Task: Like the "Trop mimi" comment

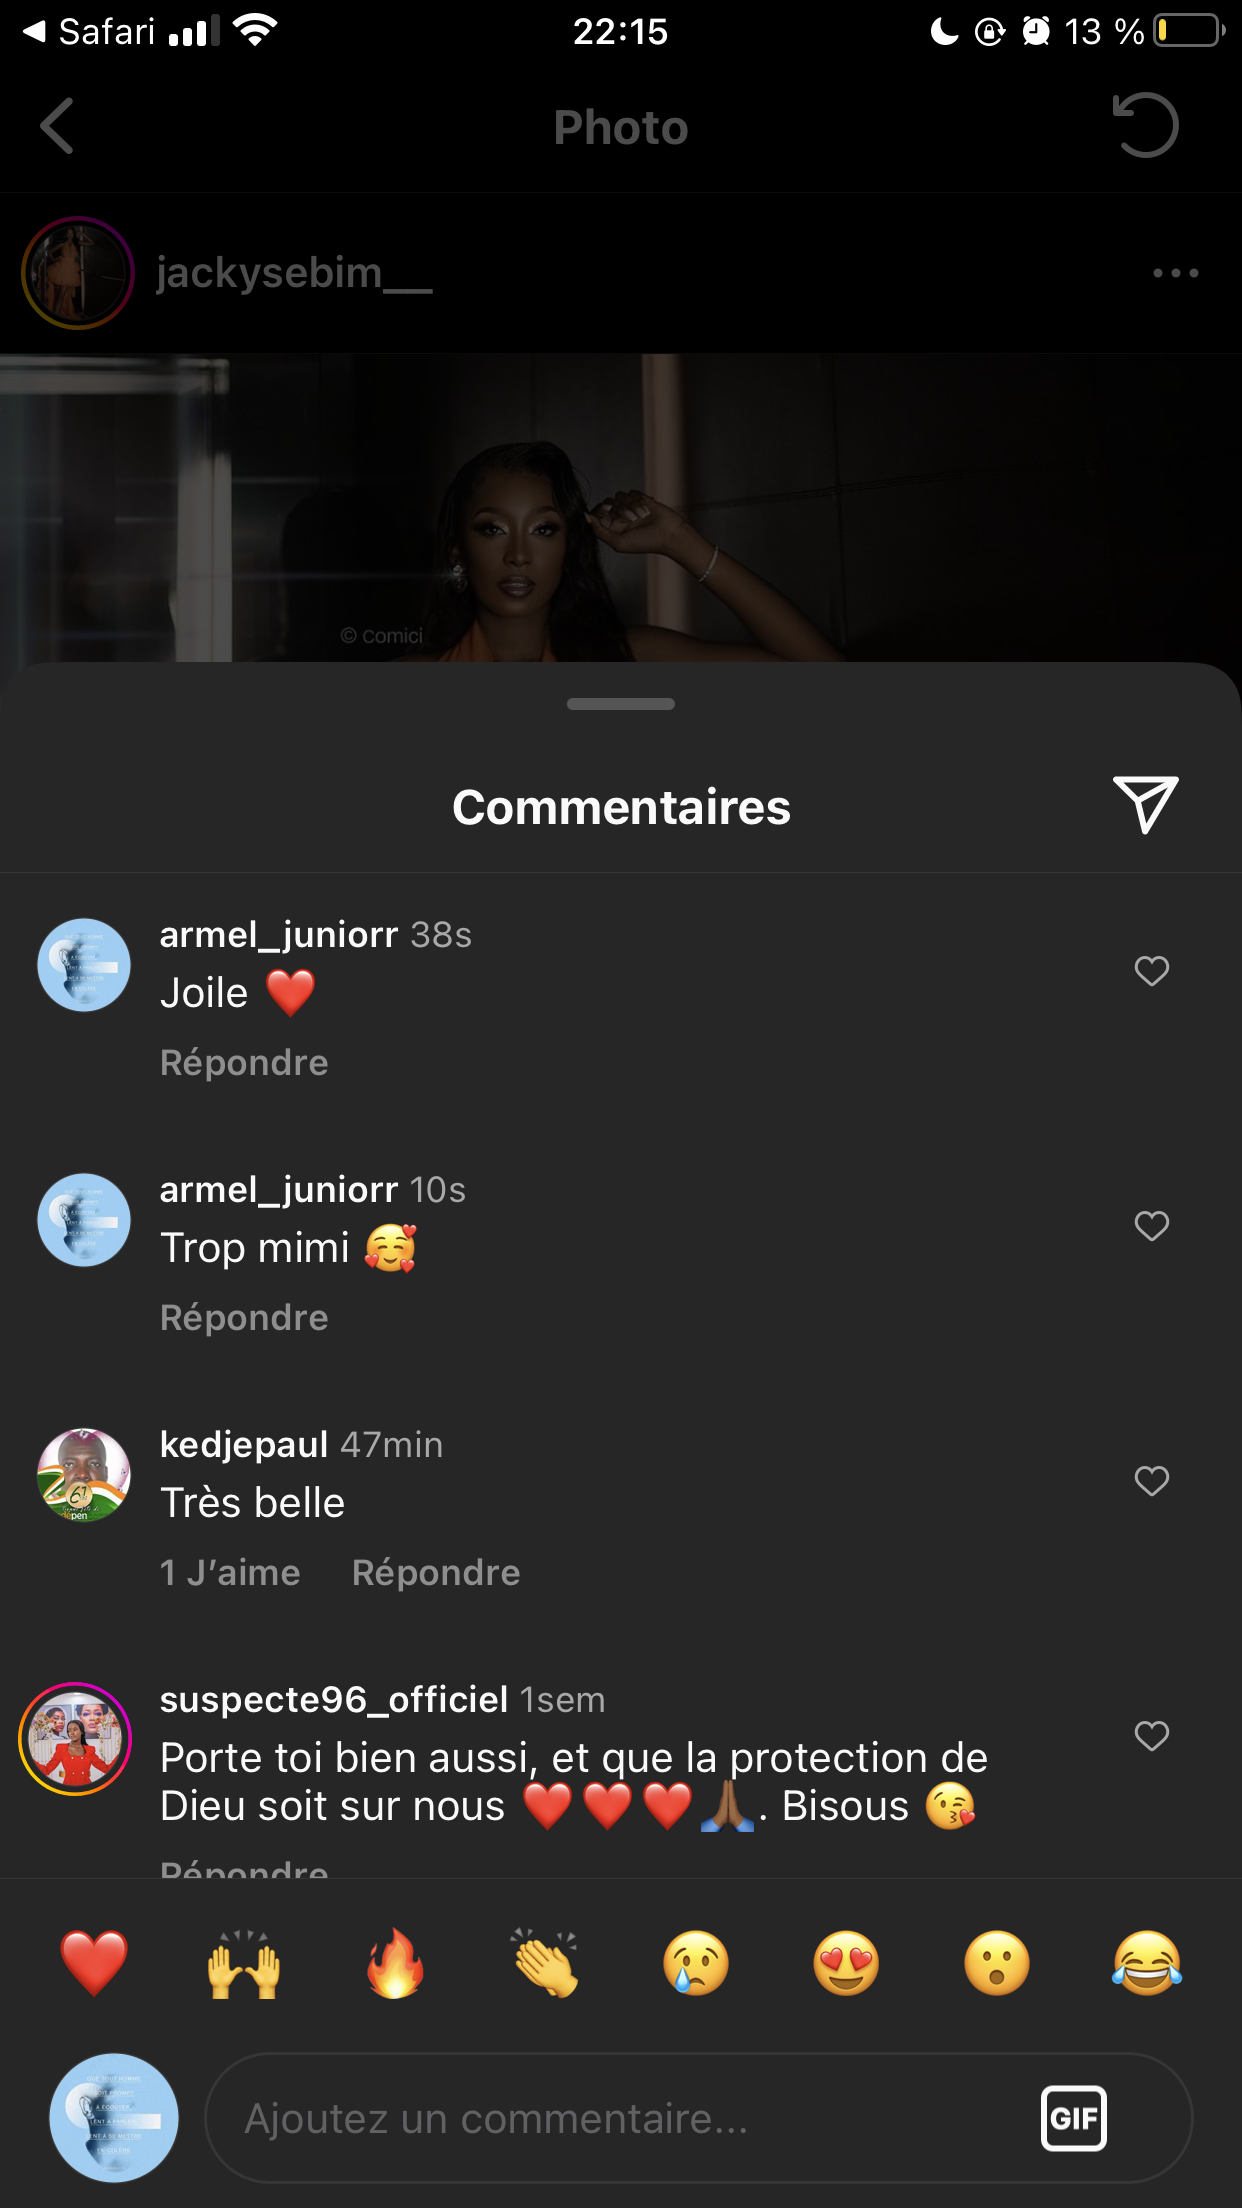Action: [1151, 1226]
